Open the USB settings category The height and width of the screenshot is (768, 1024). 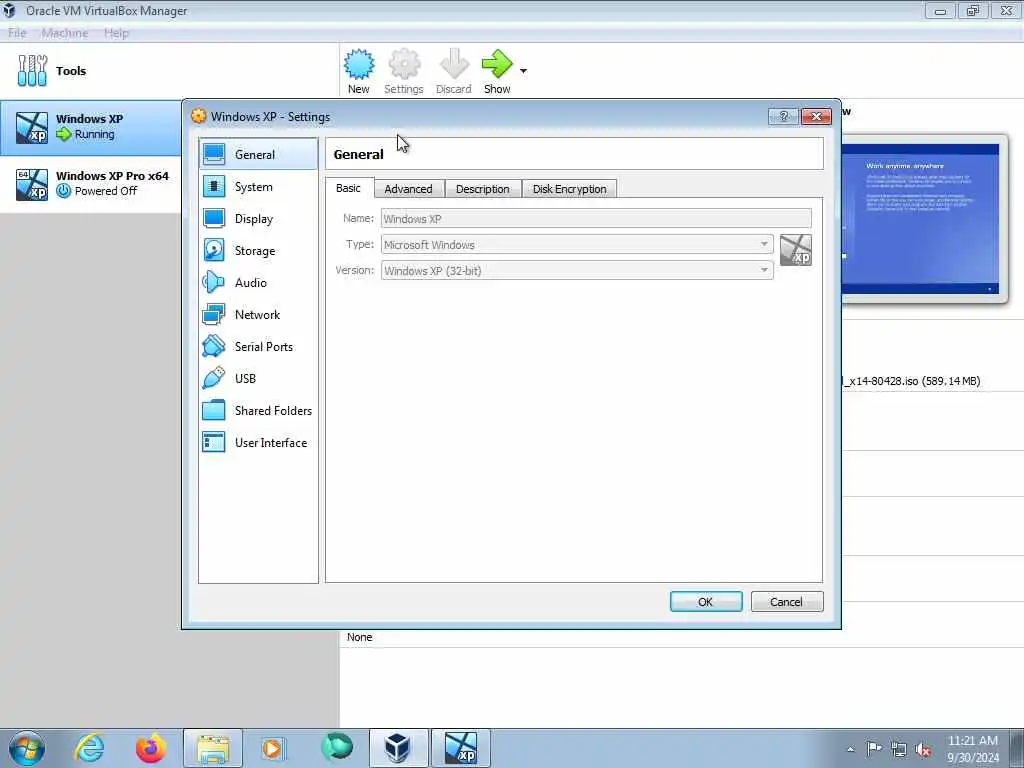(258, 379)
